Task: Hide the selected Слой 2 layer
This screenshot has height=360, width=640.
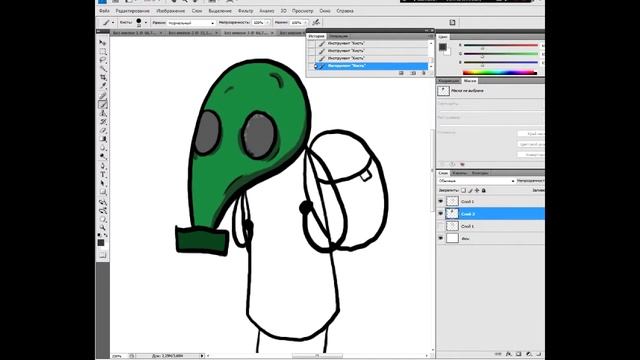Action: pyautogui.click(x=440, y=213)
